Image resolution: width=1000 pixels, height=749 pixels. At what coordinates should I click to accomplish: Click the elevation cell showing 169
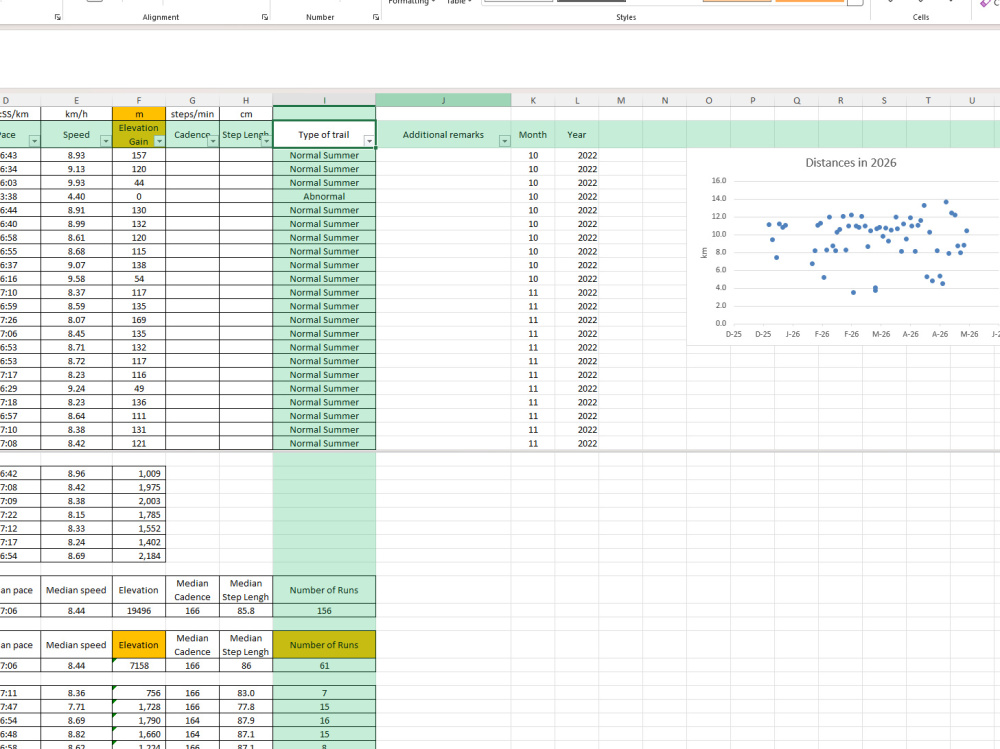pyautogui.click(x=139, y=320)
